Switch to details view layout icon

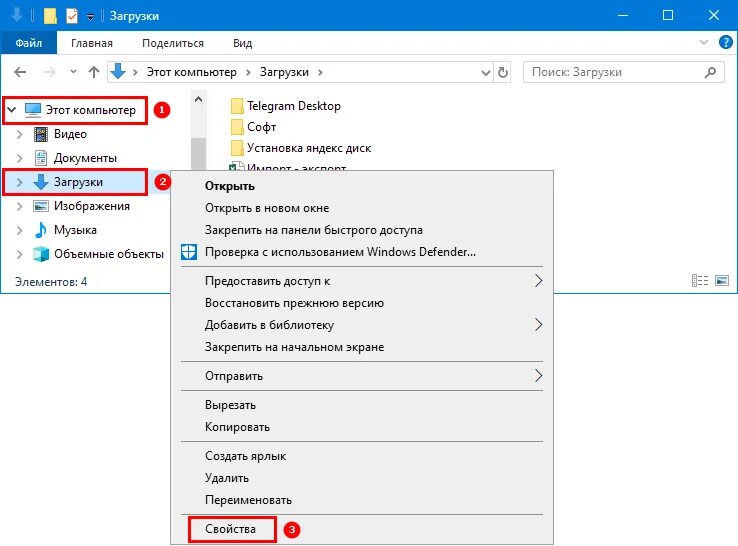(697, 282)
